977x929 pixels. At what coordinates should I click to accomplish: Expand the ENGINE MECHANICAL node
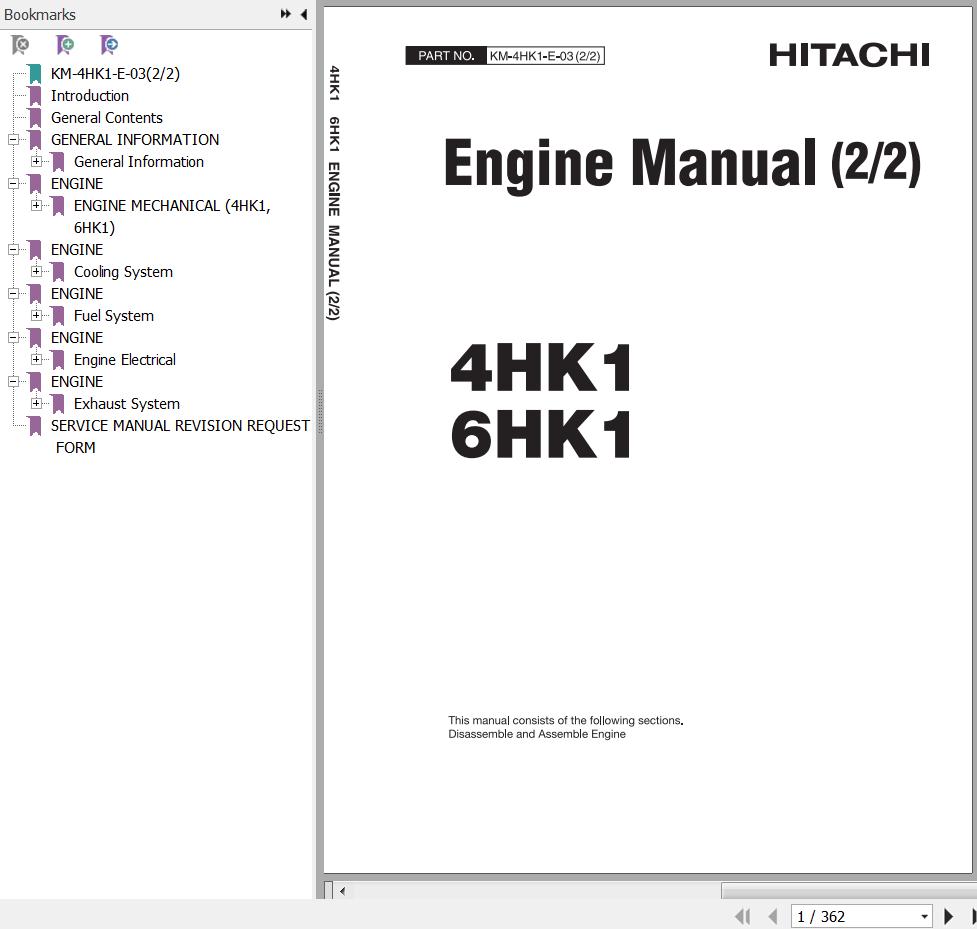pos(36,205)
